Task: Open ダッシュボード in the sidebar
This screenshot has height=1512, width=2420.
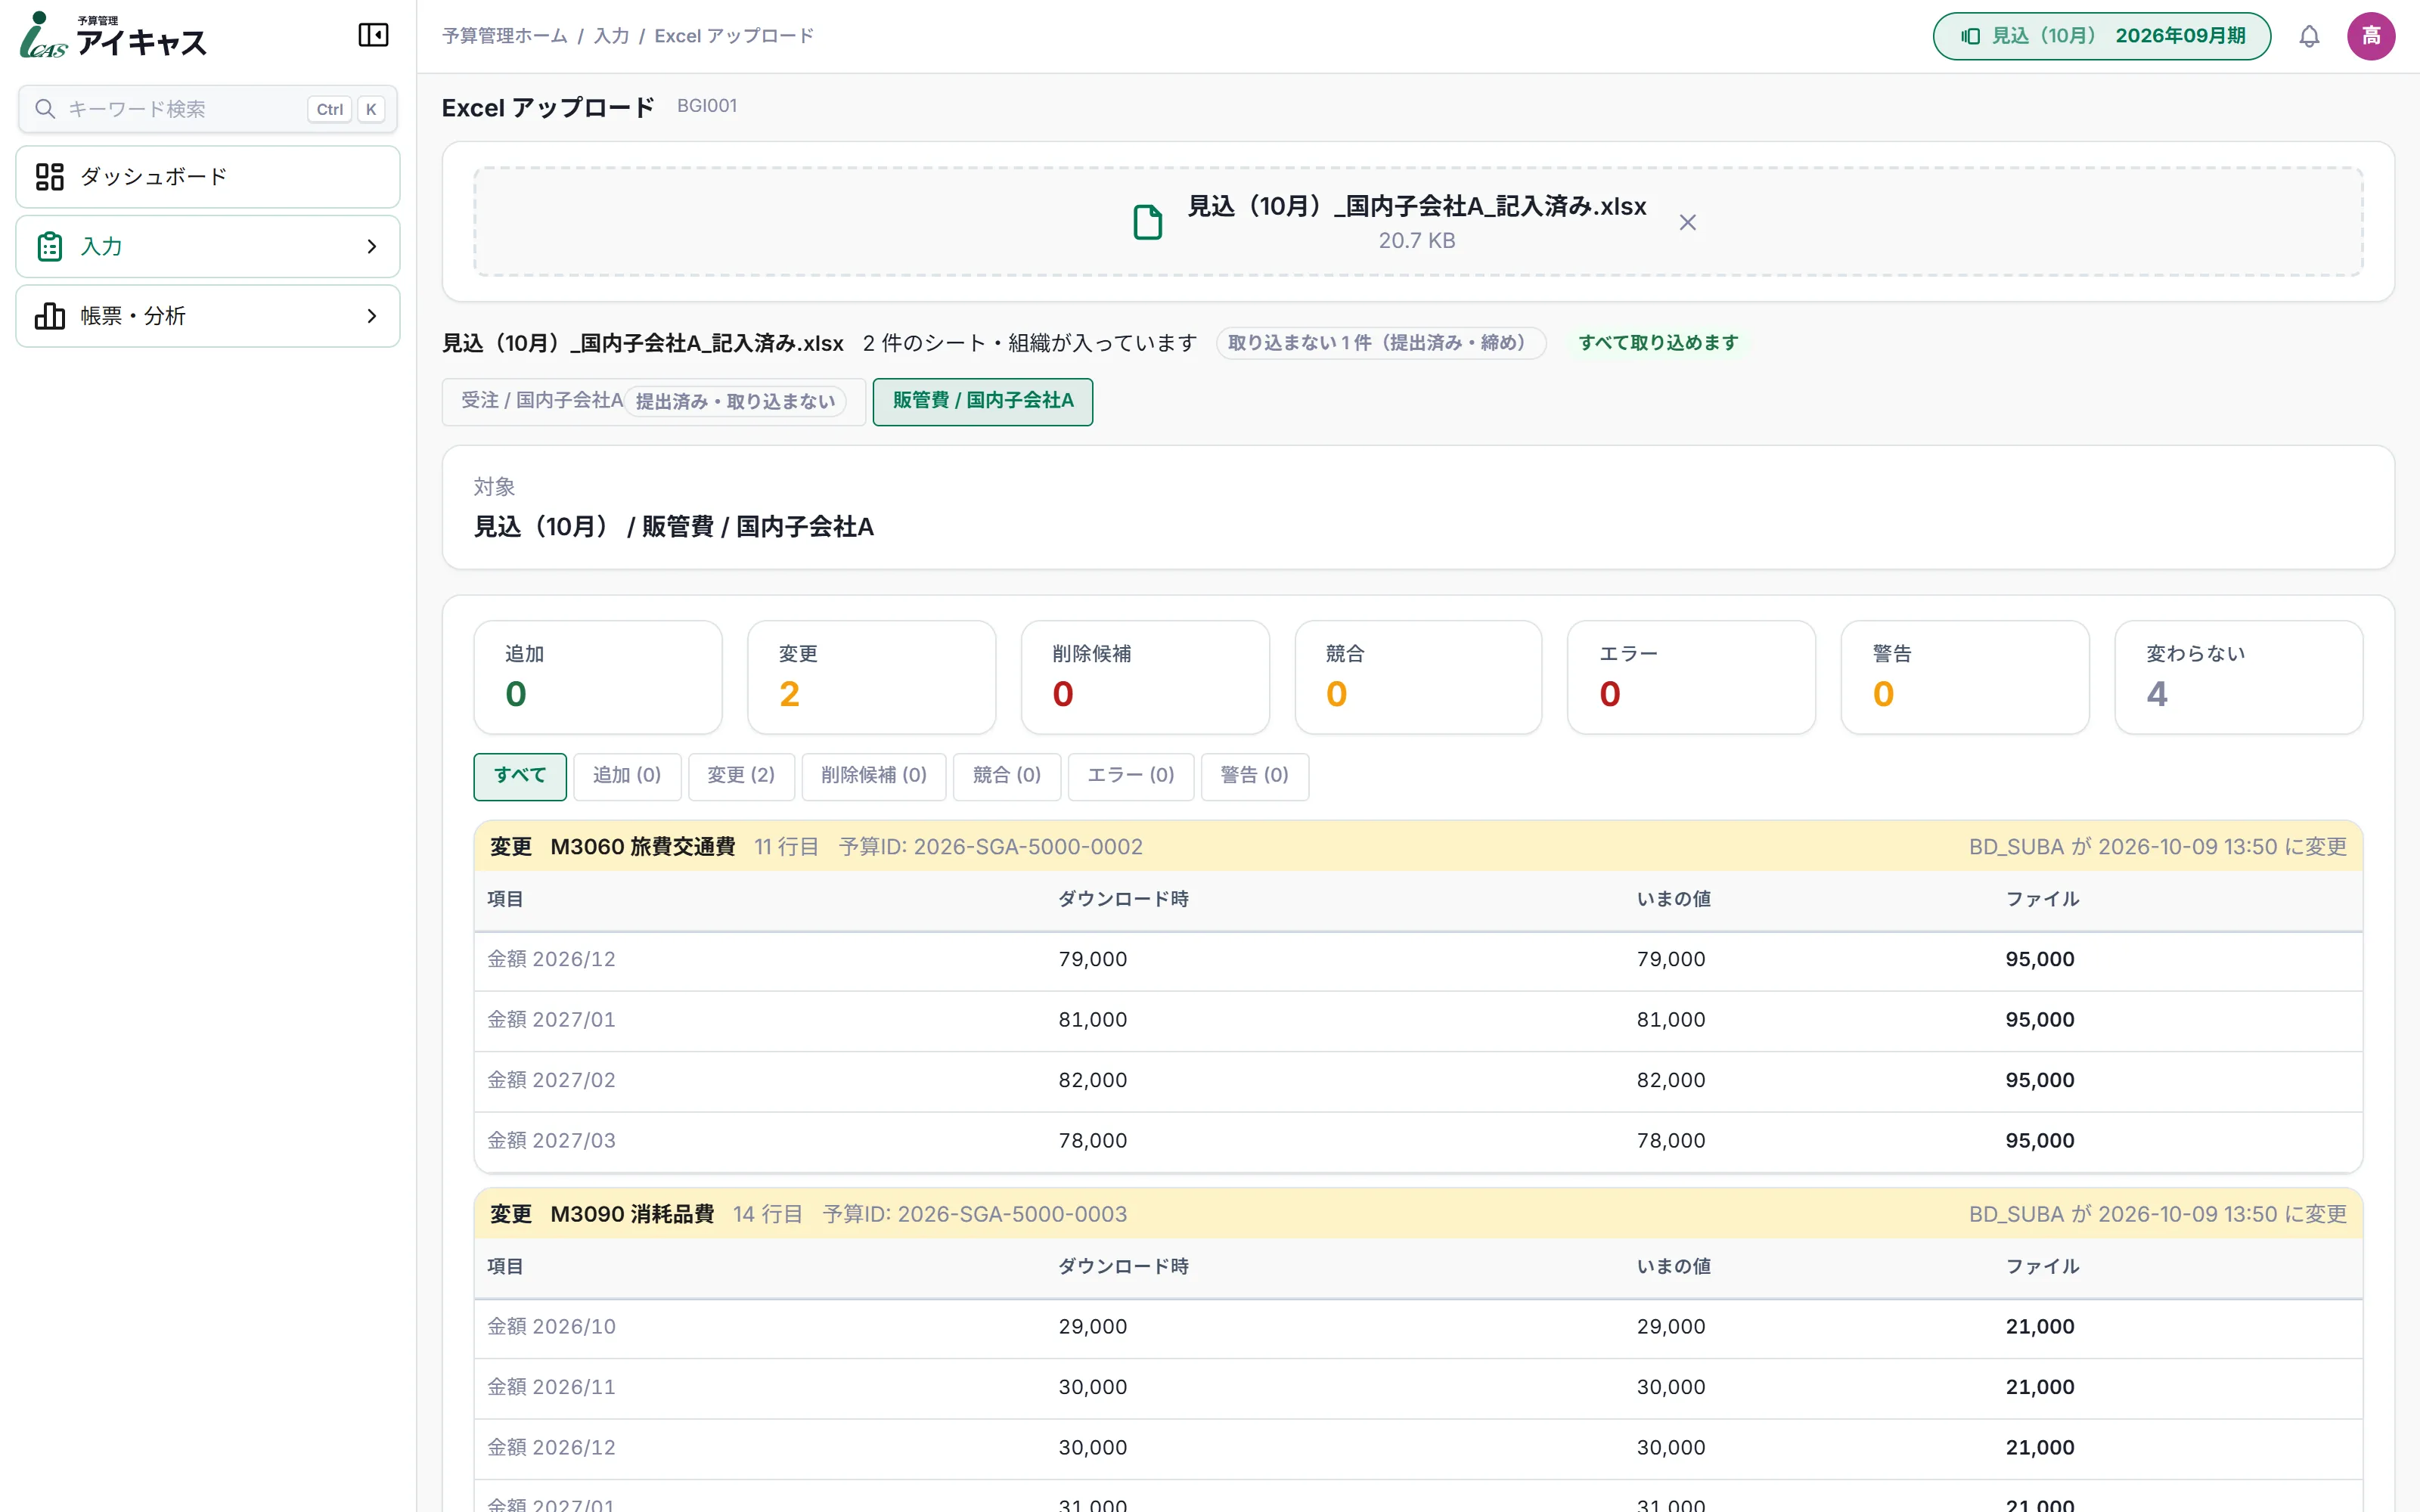Action: tap(208, 177)
